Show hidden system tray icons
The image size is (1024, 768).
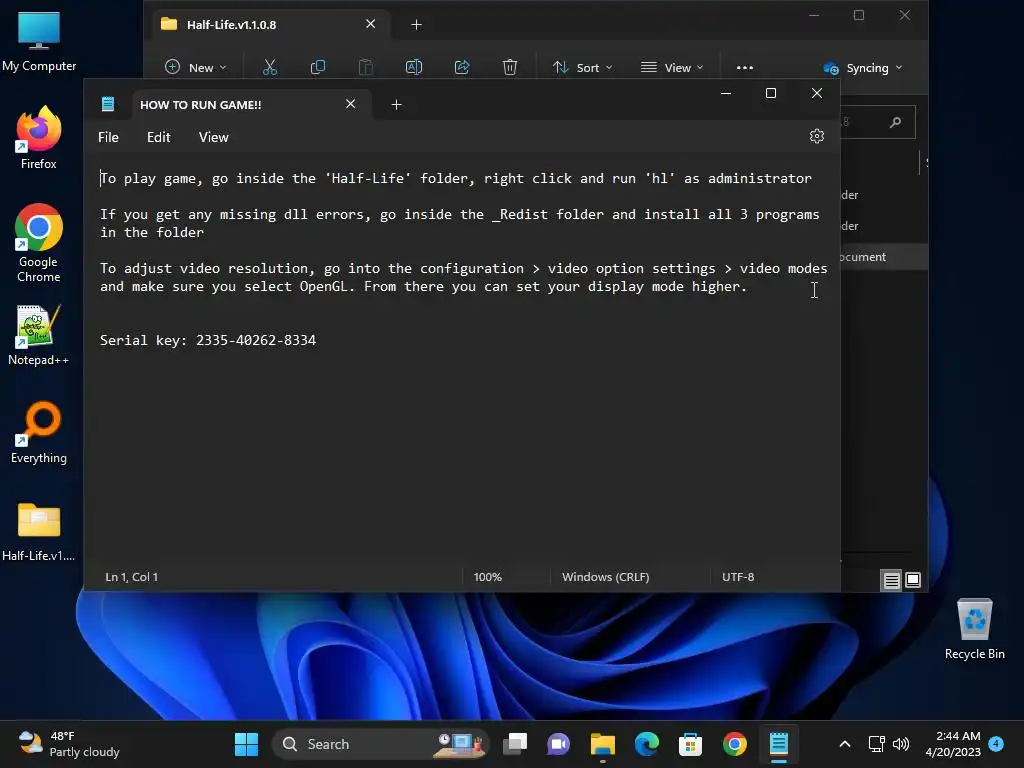tap(844, 744)
